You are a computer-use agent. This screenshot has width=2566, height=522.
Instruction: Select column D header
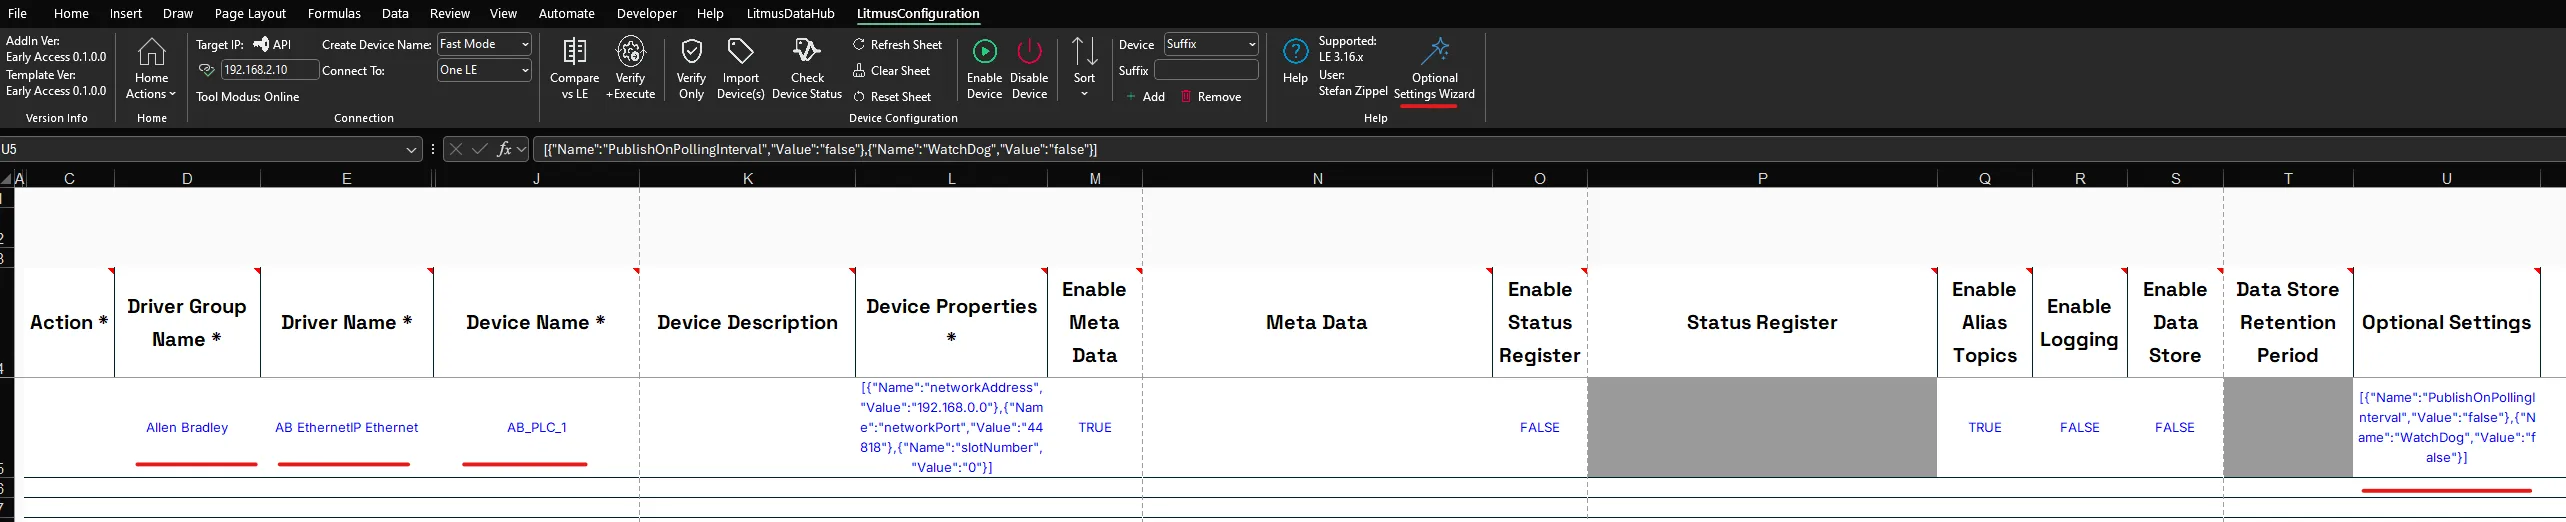coord(187,178)
